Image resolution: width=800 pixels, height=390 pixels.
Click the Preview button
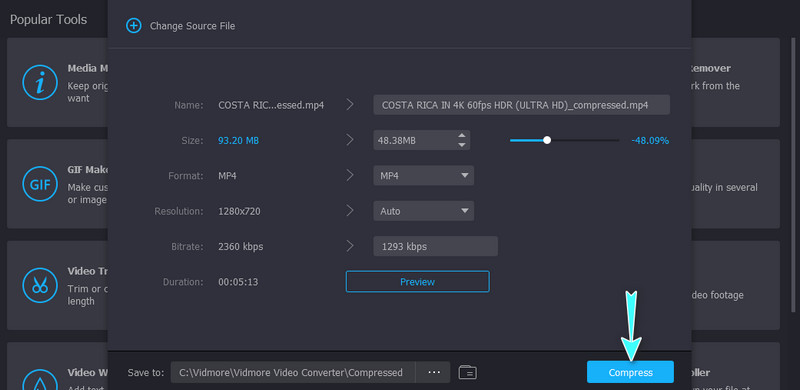(417, 282)
